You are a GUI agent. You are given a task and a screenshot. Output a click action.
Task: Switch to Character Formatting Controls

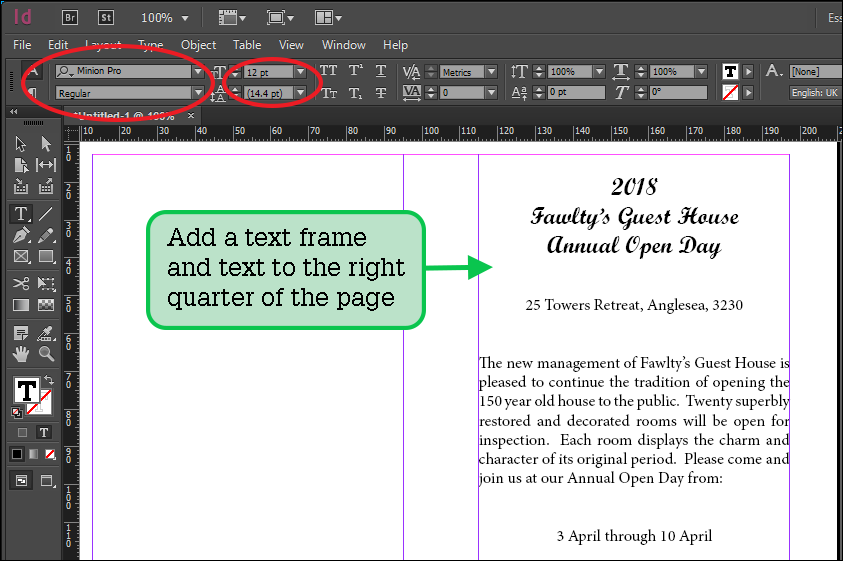point(33,71)
